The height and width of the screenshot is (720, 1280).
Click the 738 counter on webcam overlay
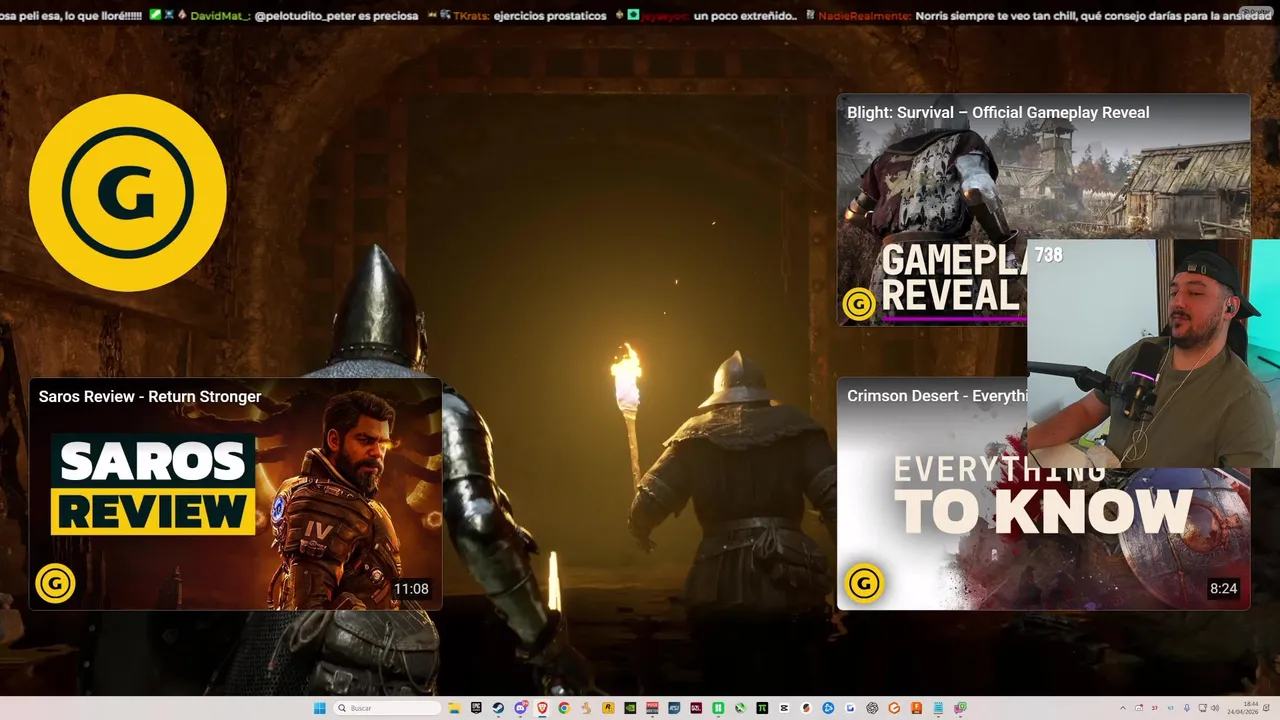tap(1048, 255)
